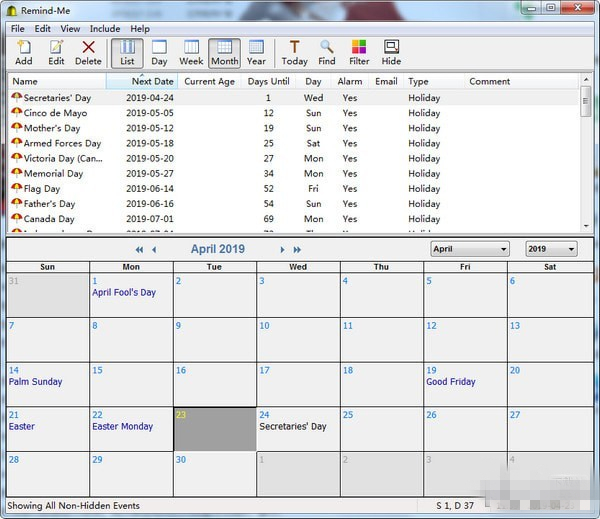Sort list by Next Date column
Image resolution: width=600 pixels, height=519 pixels.
tap(152, 81)
